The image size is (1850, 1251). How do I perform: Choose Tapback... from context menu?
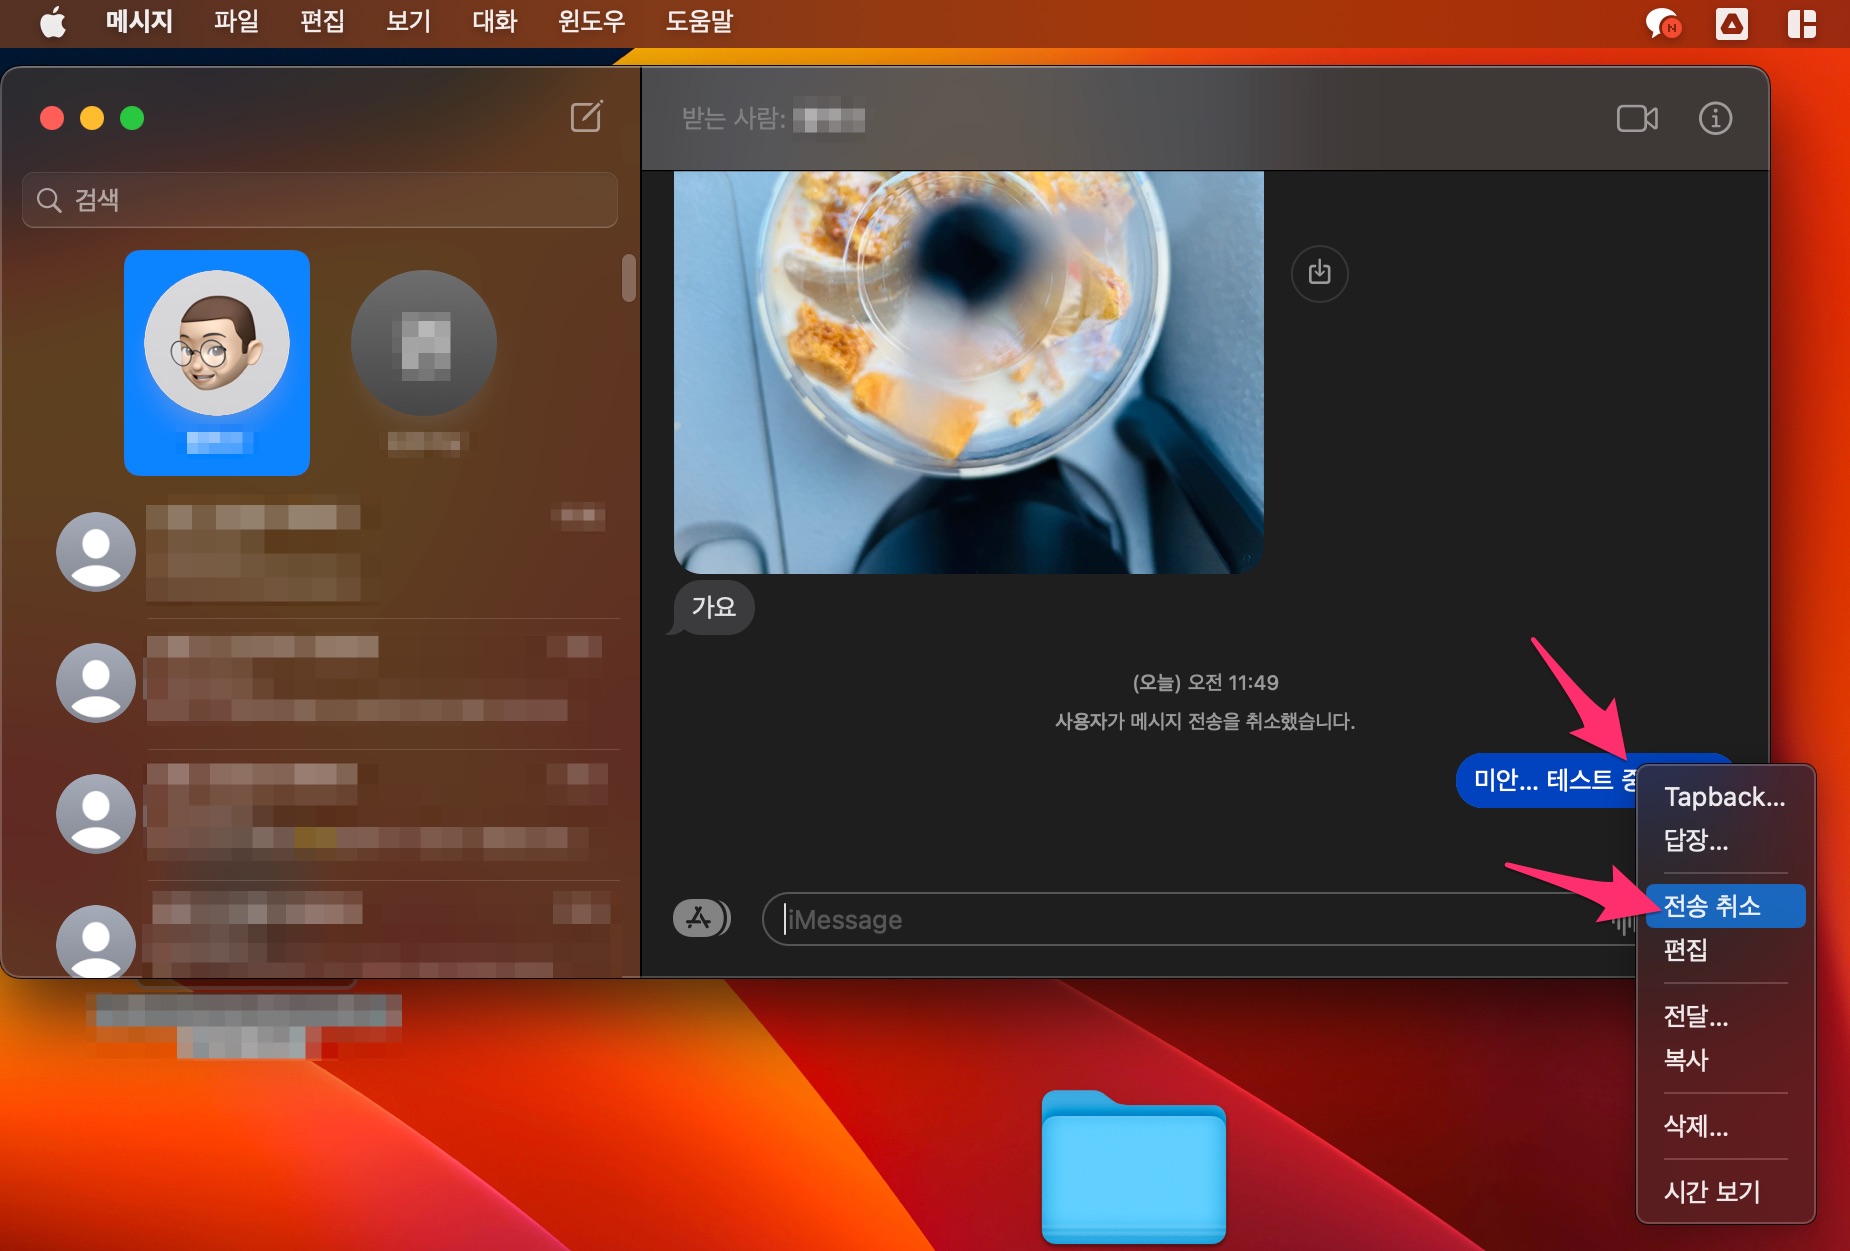coord(1725,796)
